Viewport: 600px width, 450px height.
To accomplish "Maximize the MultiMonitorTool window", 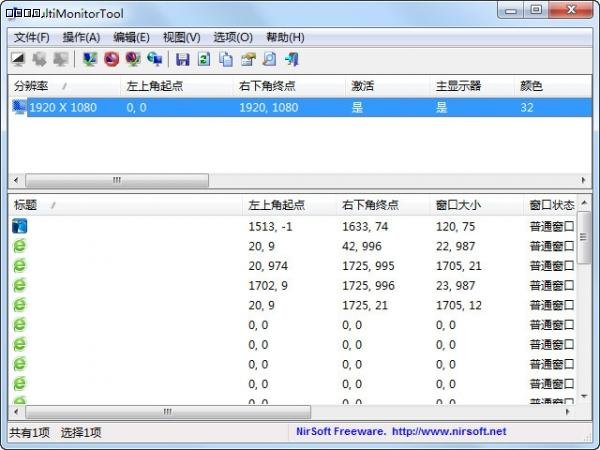I will click(x=536, y=10).
